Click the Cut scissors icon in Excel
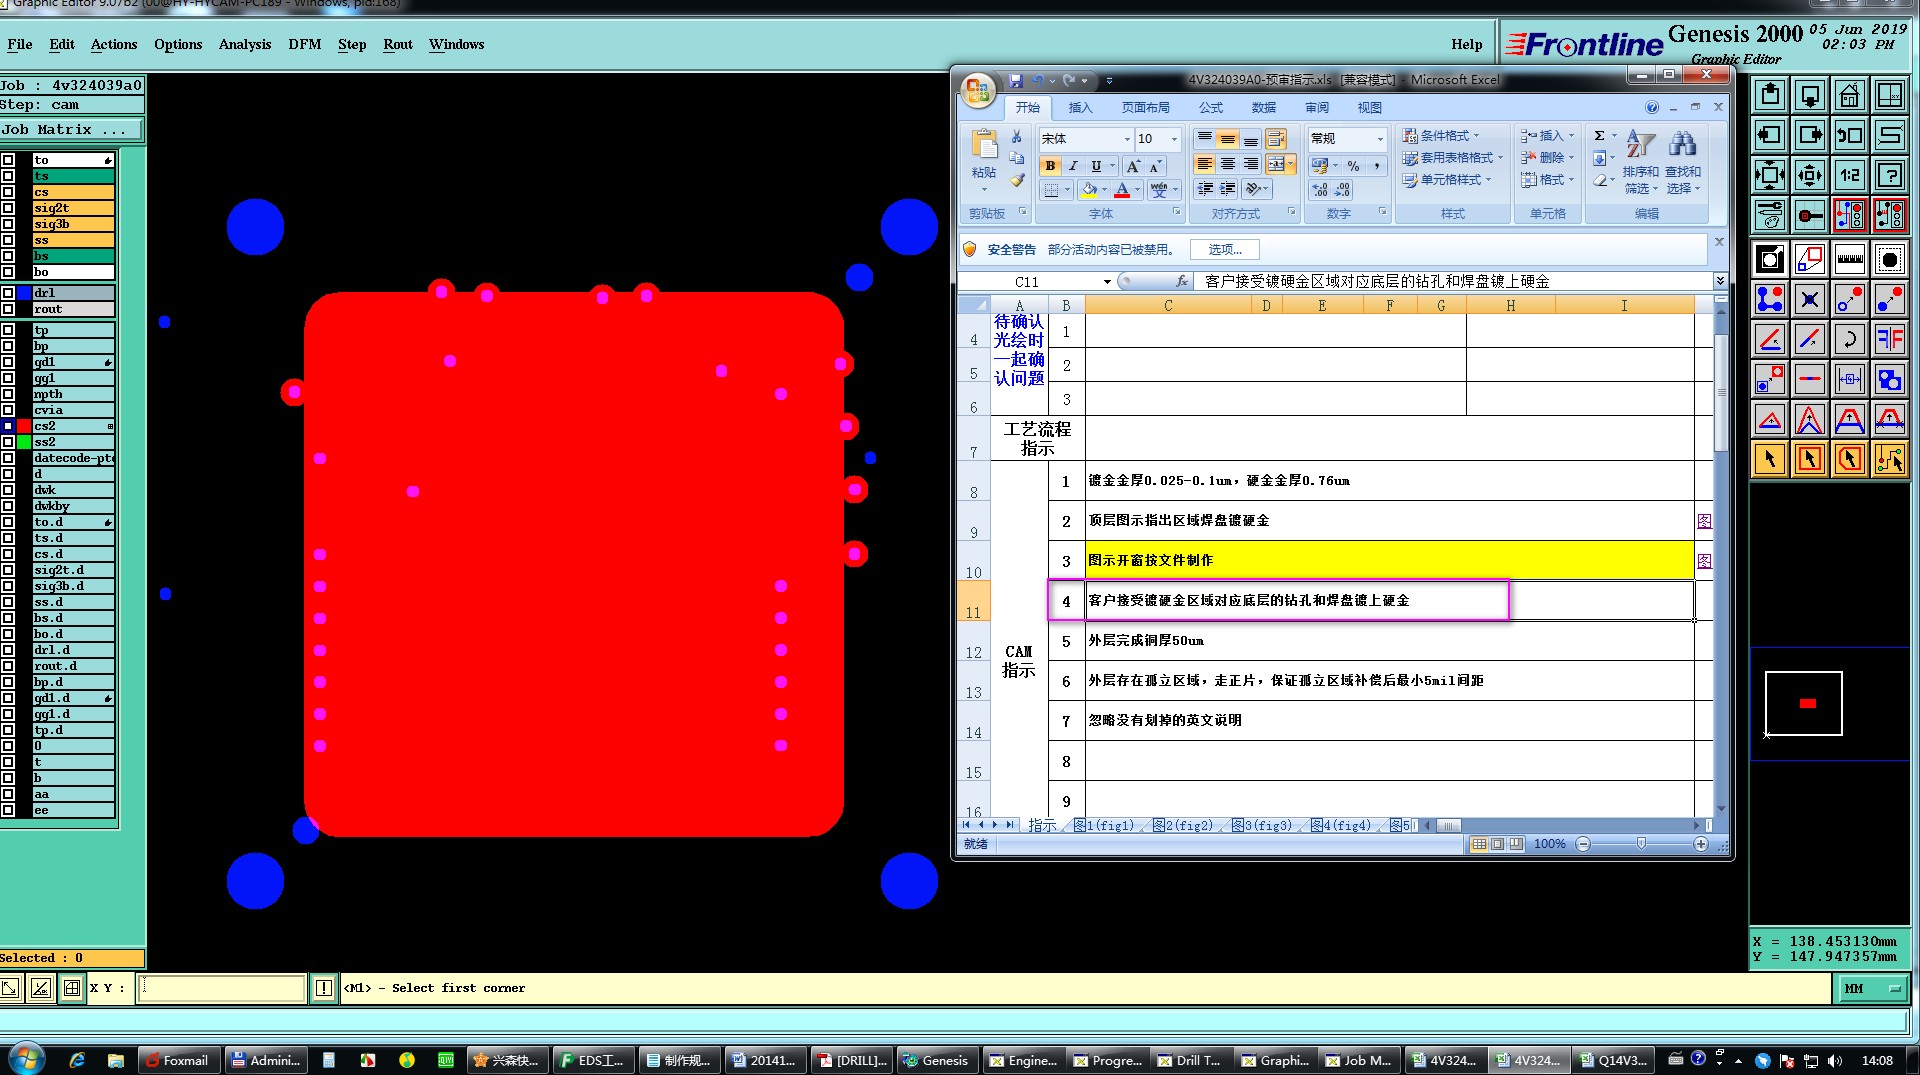 (x=1016, y=137)
